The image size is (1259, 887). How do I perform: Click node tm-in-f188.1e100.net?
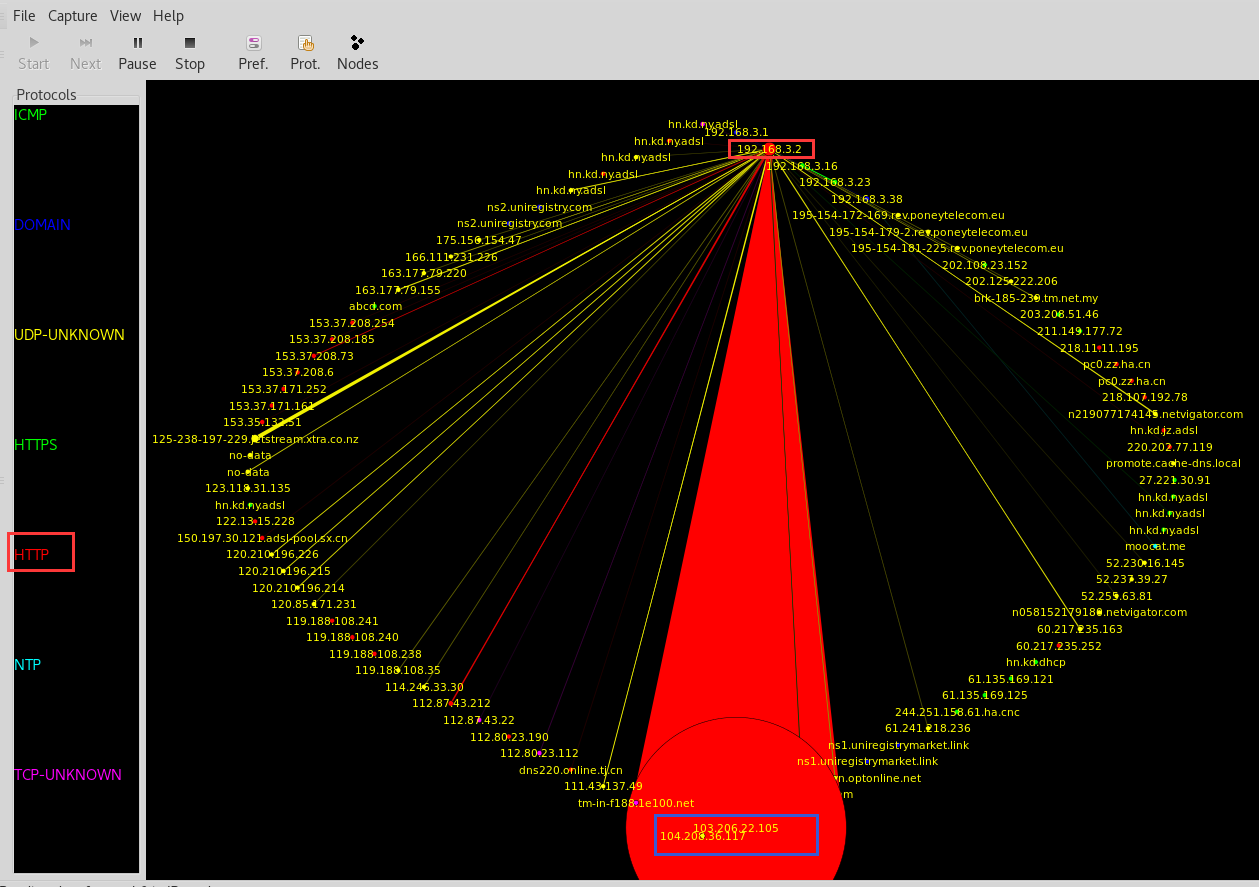pos(636,803)
